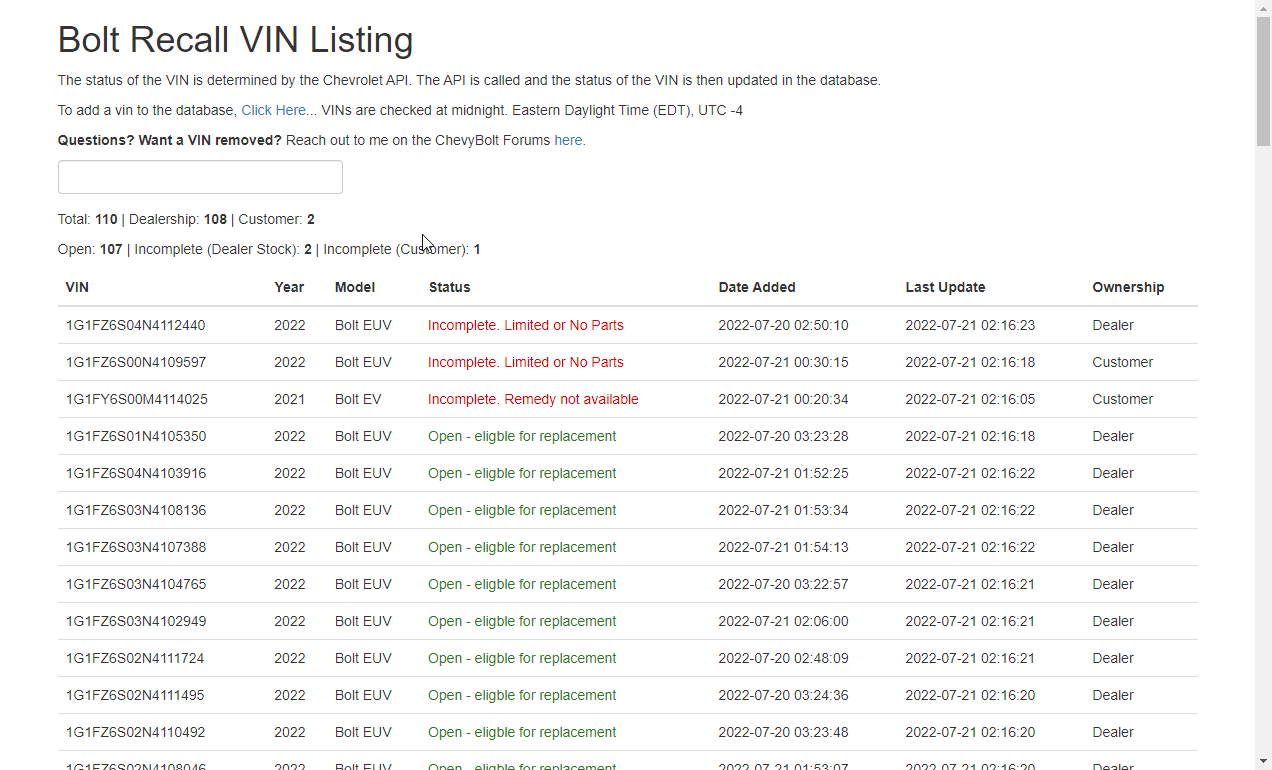Click date added 2022-07-21 02:06:00
This screenshot has width=1272, height=770.
click(x=784, y=621)
